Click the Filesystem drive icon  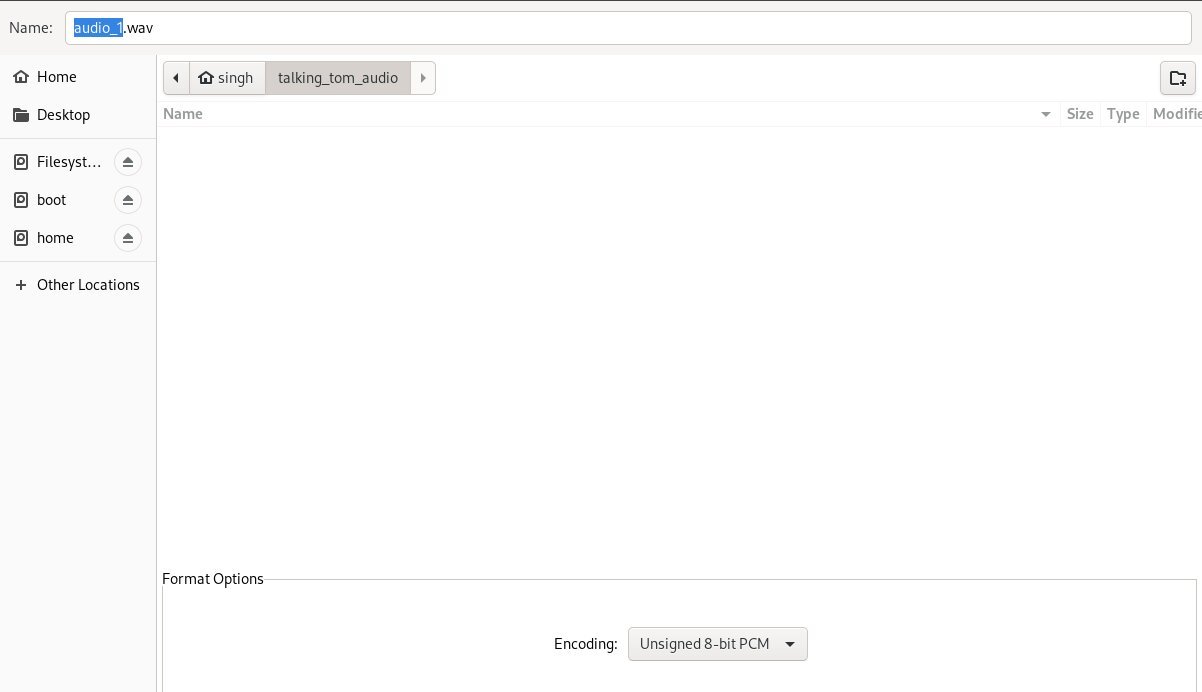[x=21, y=161]
